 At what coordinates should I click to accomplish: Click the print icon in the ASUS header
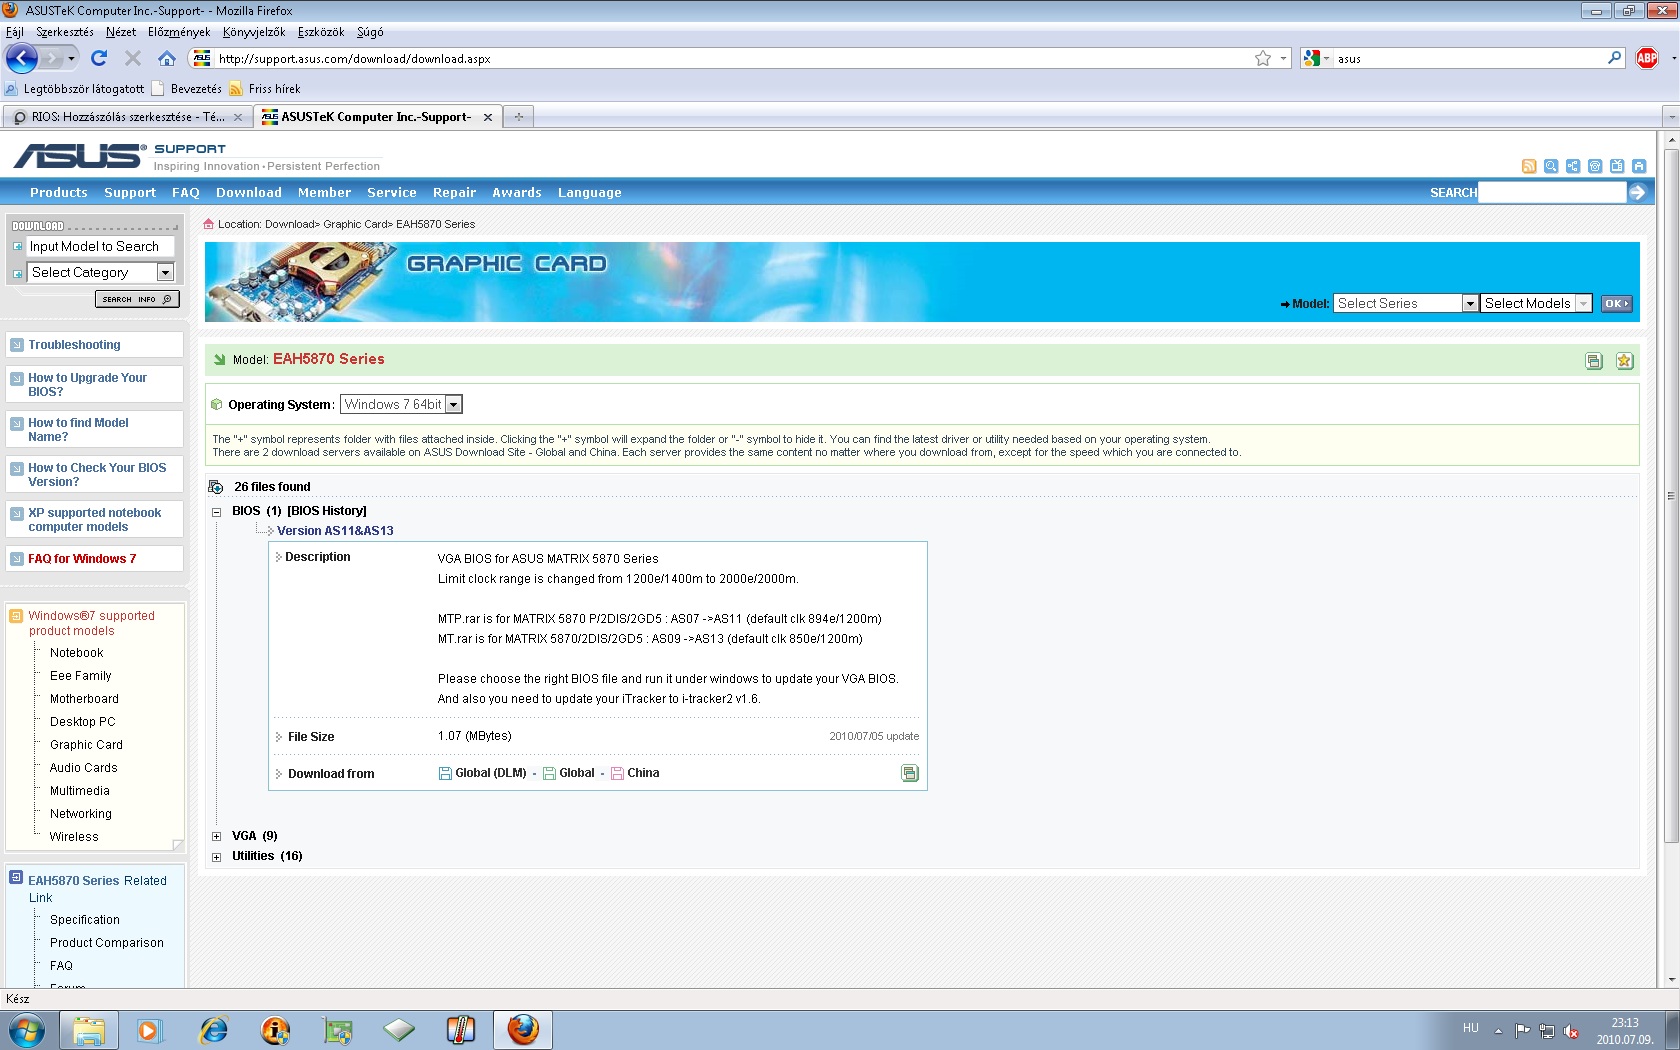click(x=1639, y=166)
